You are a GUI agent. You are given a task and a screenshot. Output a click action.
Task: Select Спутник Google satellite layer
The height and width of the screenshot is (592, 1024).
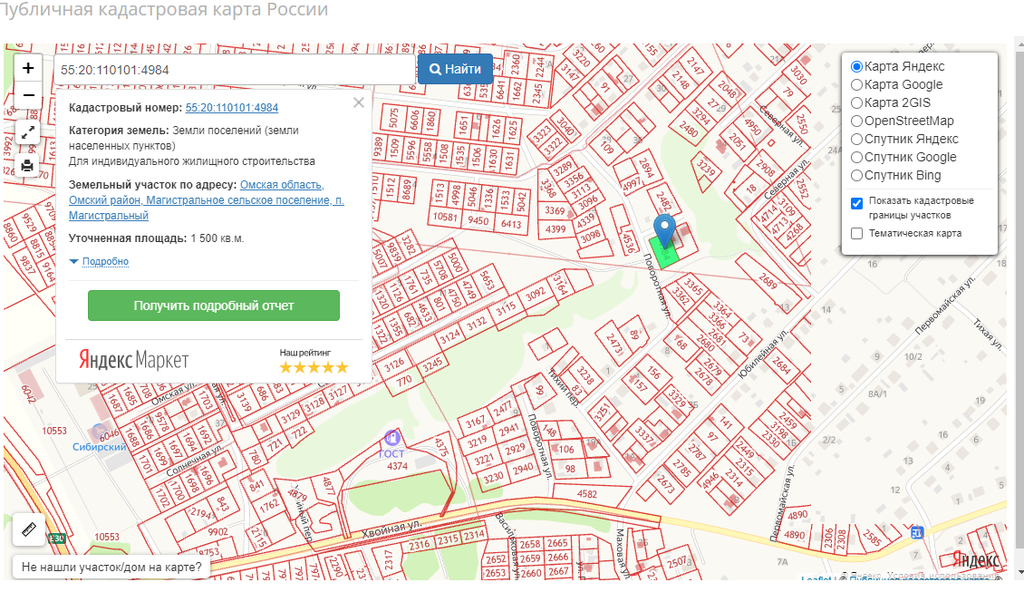pyautogui.click(x=857, y=157)
